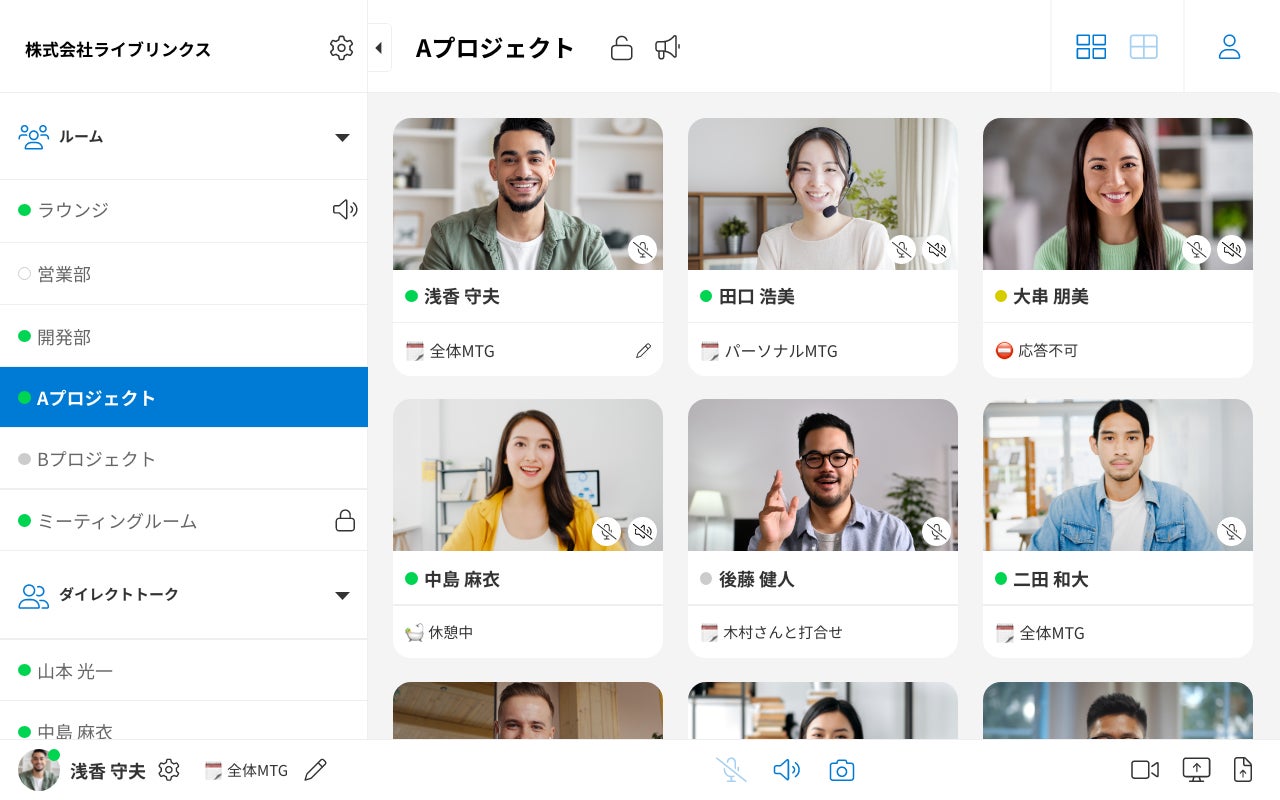Click the 全体MTG status in the bottom bar

click(x=257, y=770)
